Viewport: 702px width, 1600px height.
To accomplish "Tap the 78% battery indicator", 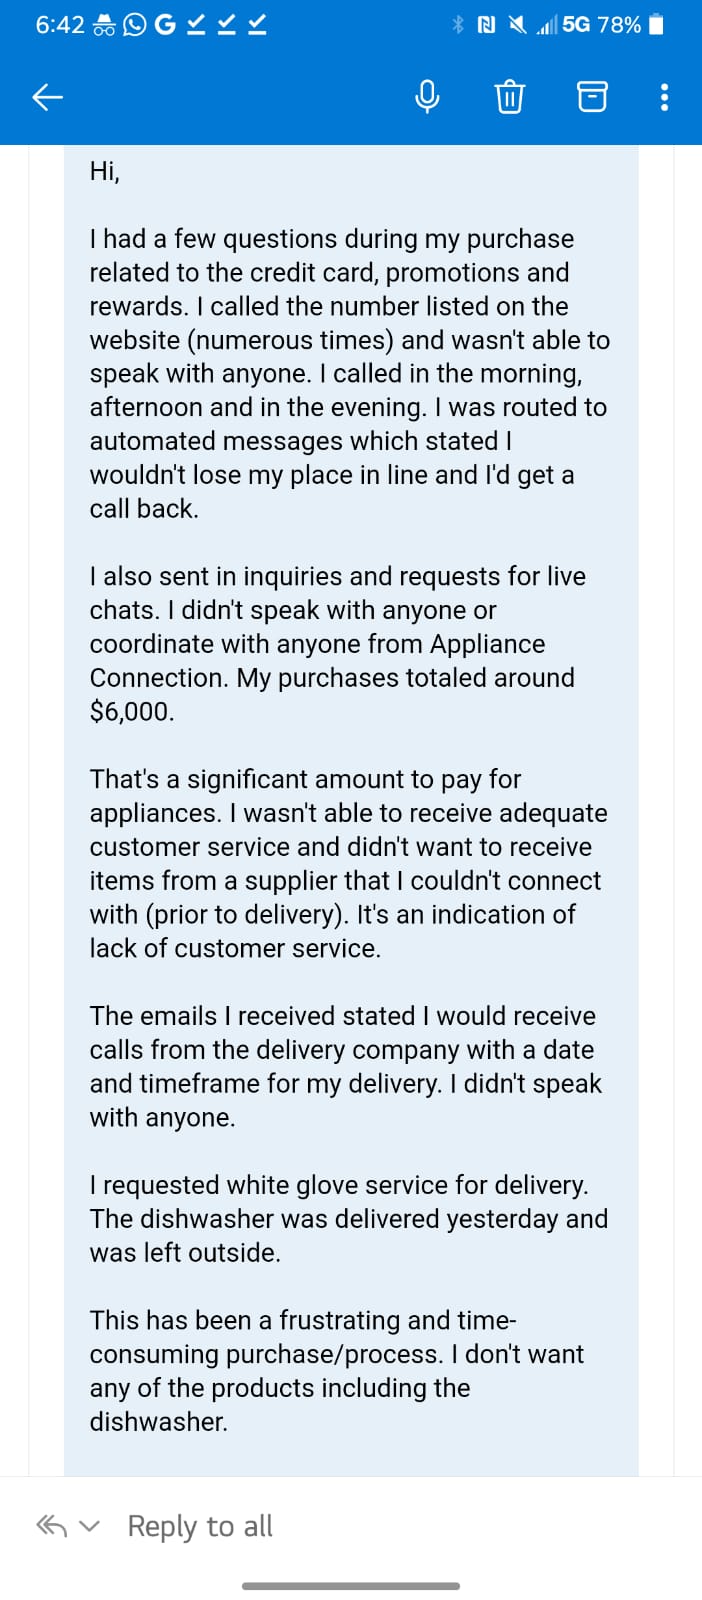I will [x=630, y=25].
